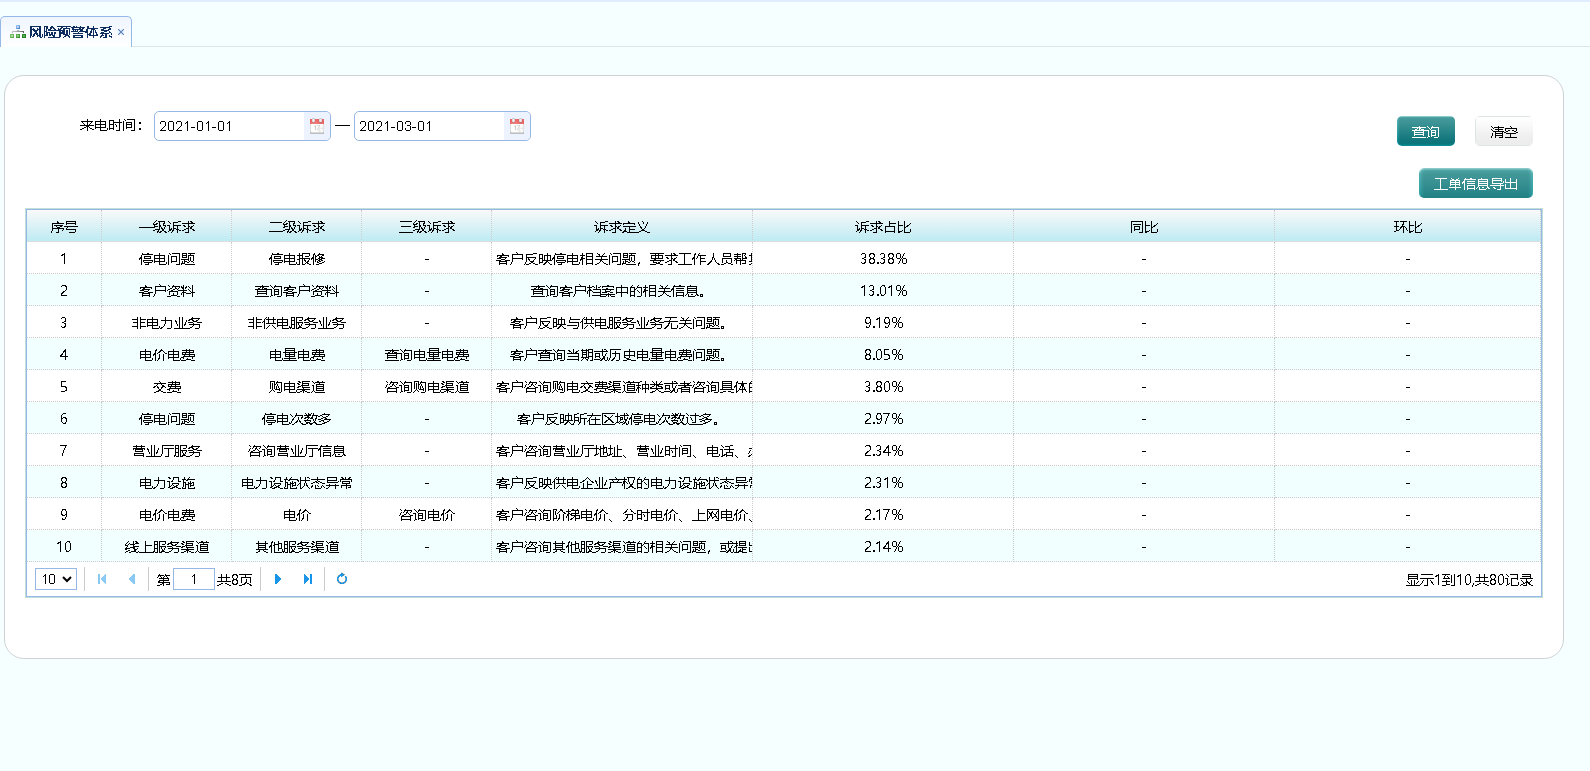Select the 咨询电价 cell

point(427,515)
